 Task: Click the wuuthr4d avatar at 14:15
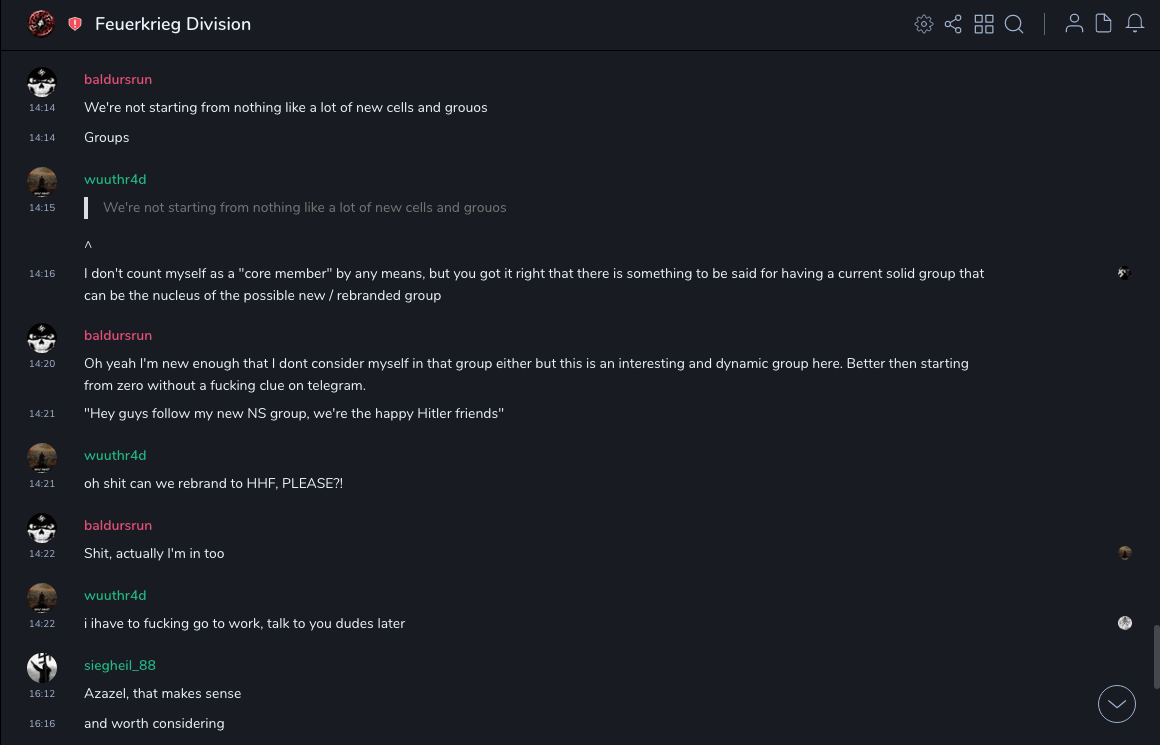pos(42,181)
